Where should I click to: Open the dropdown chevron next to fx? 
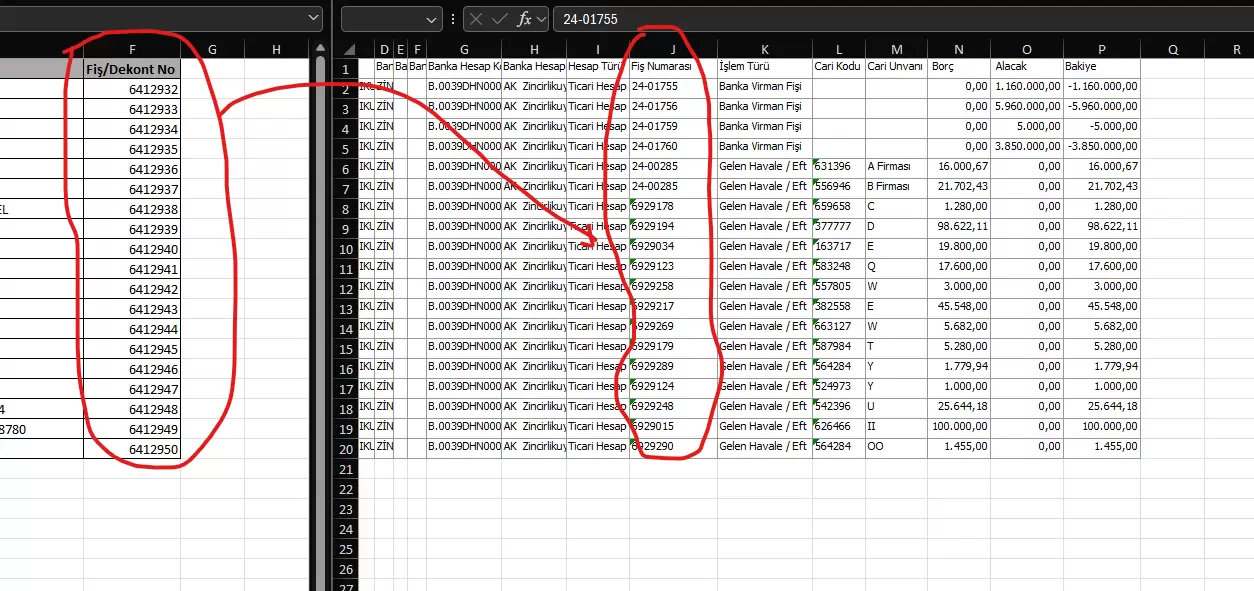point(542,19)
